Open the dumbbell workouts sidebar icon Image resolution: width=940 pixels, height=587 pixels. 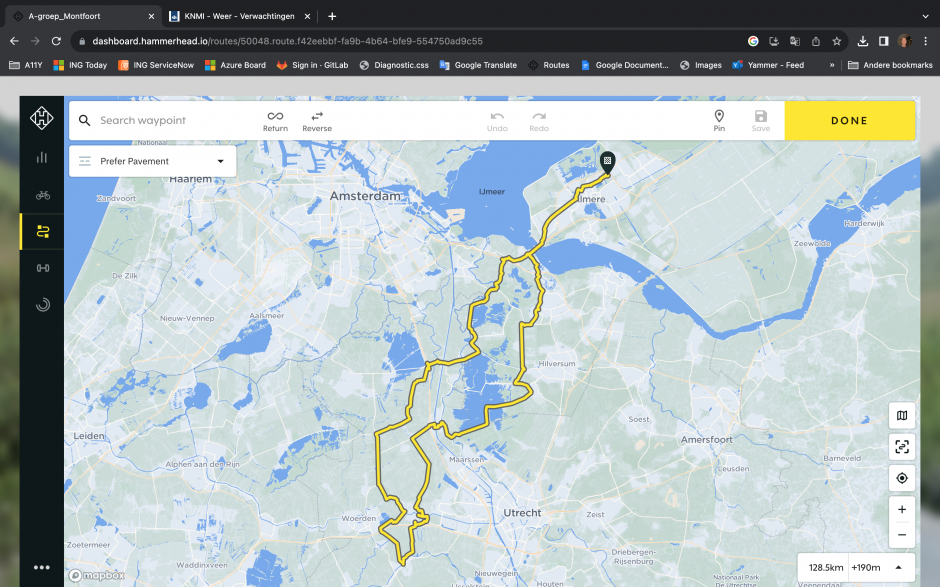(42, 268)
